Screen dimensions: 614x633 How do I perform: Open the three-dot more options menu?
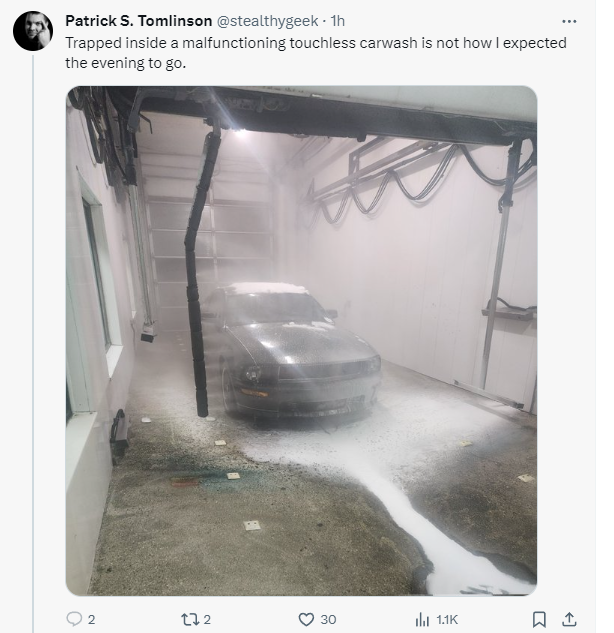tap(569, 20)
